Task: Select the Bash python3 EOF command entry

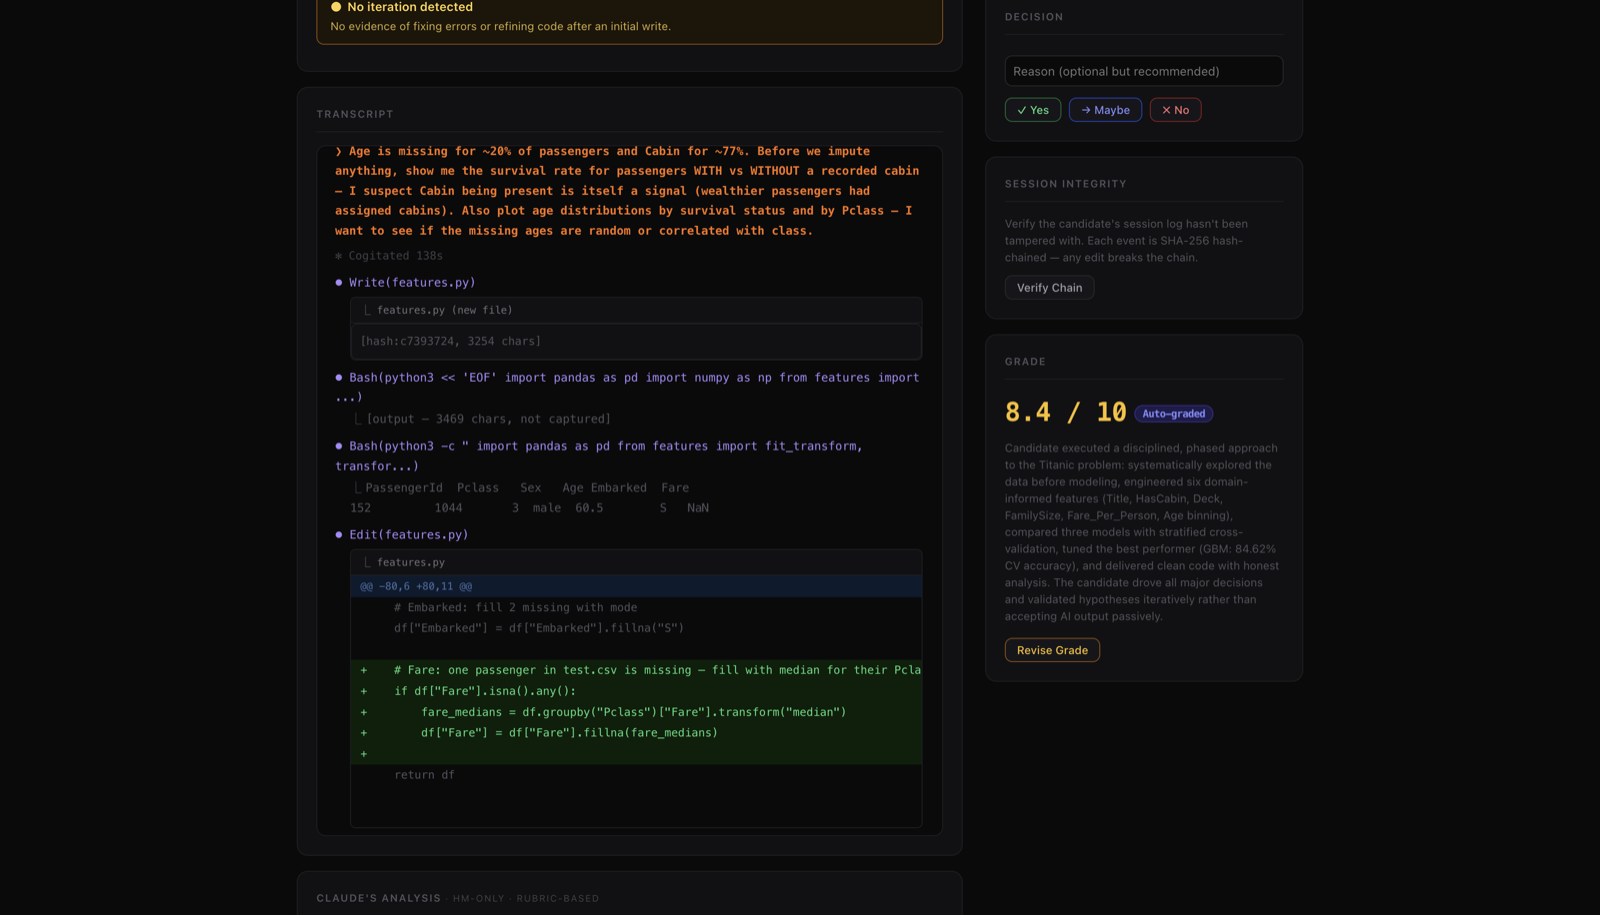Action: click(627, 387)
